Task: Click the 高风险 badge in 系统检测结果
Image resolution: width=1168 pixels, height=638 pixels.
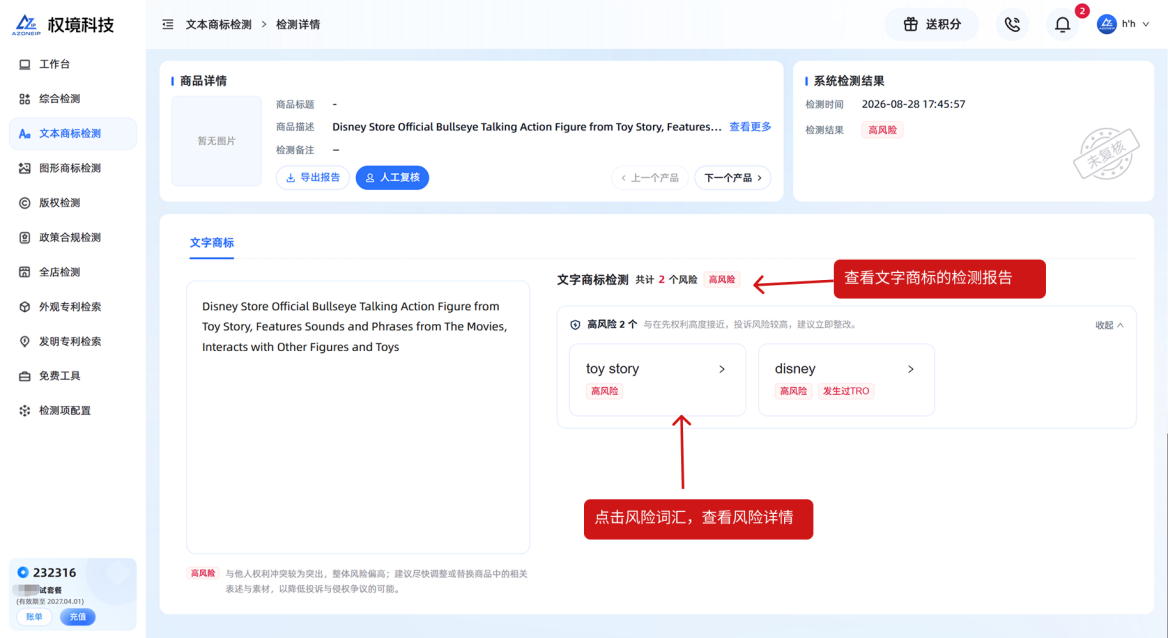Action: (882, 130)
